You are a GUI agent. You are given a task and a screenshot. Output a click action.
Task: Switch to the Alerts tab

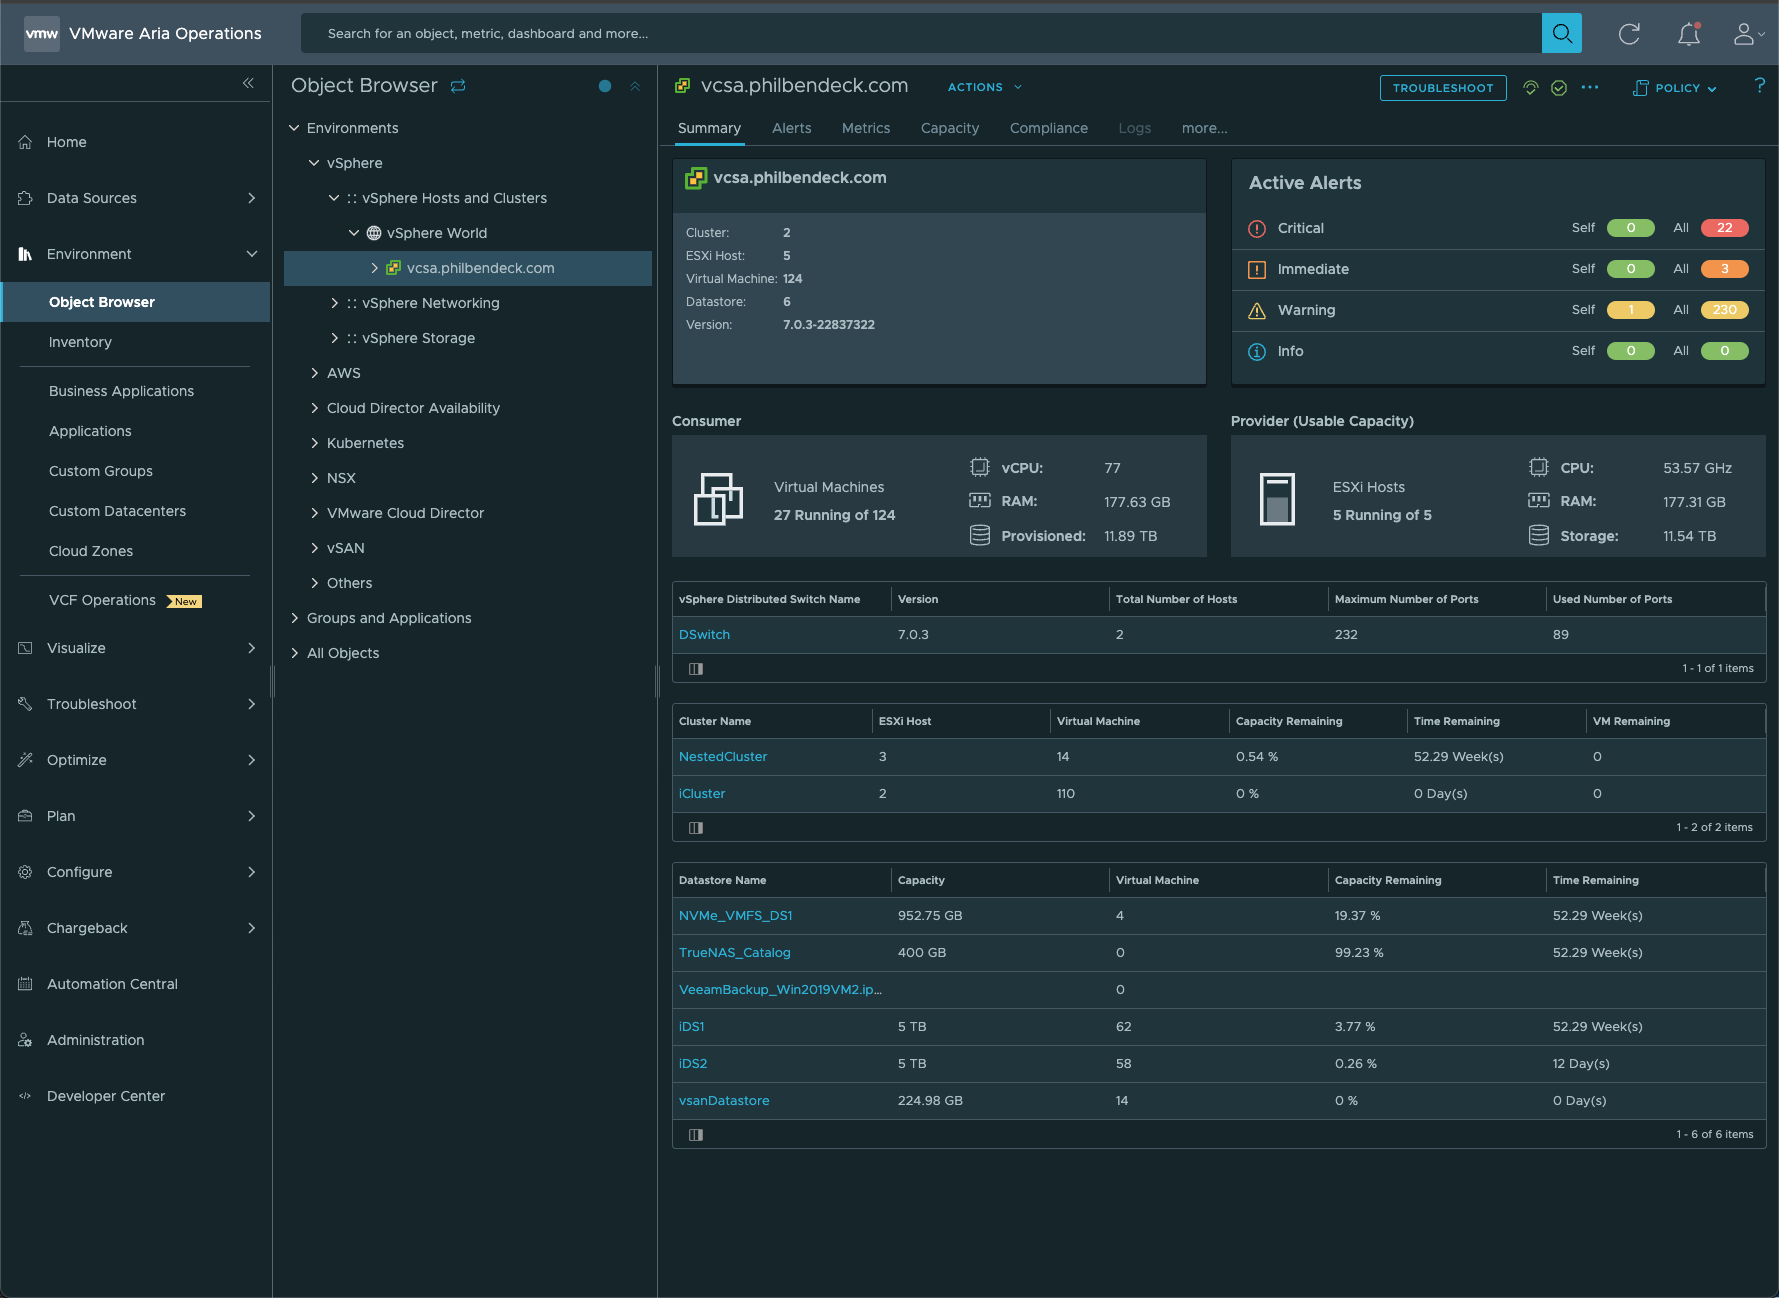coord(791,128)
